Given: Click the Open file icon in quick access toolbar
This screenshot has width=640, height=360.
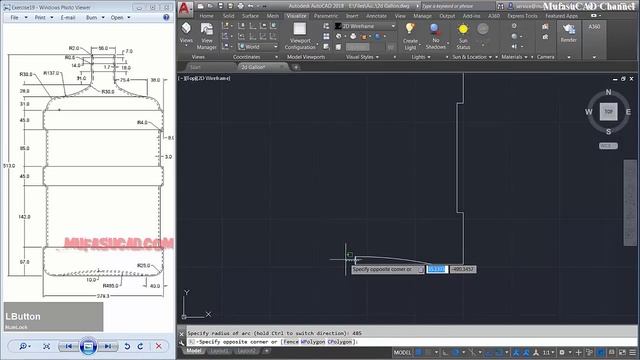Looking at the screenshot, I should [x=211, y=6].
